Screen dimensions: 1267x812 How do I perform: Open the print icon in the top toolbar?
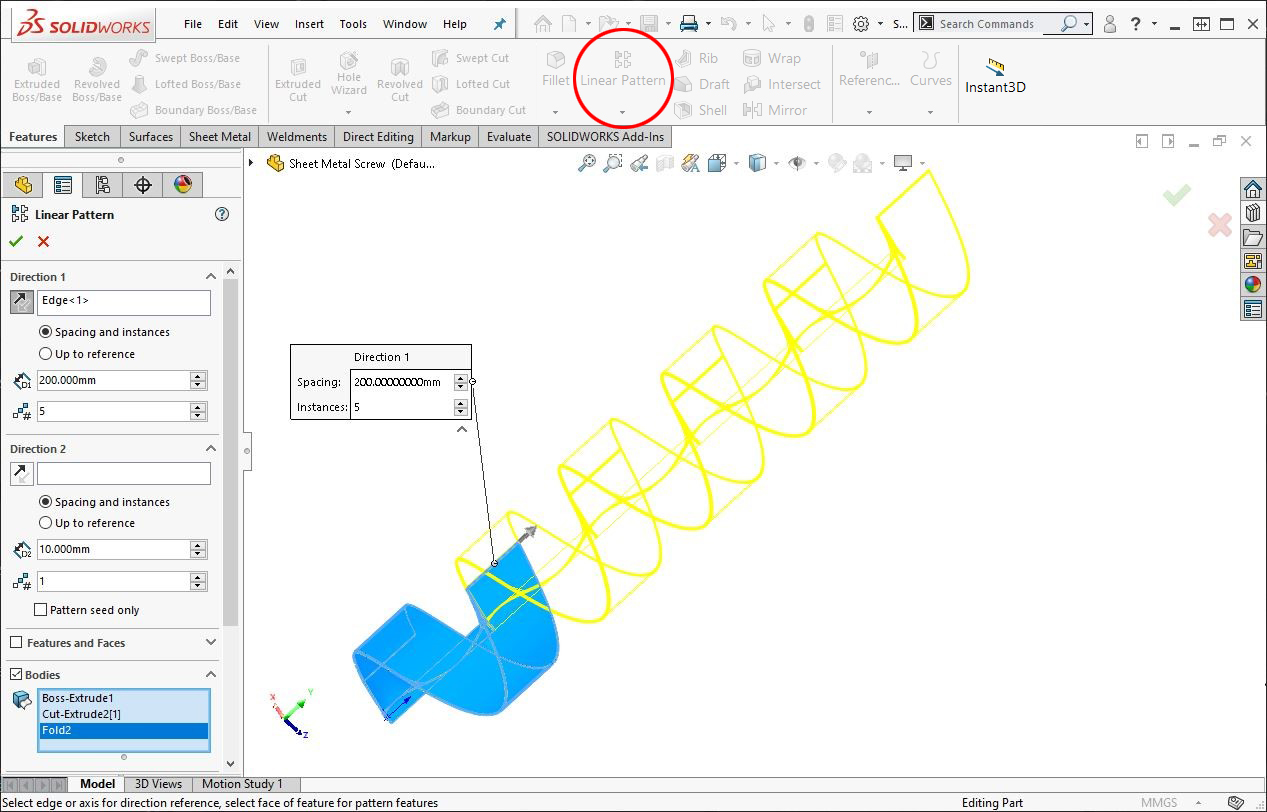pos(689,24)
